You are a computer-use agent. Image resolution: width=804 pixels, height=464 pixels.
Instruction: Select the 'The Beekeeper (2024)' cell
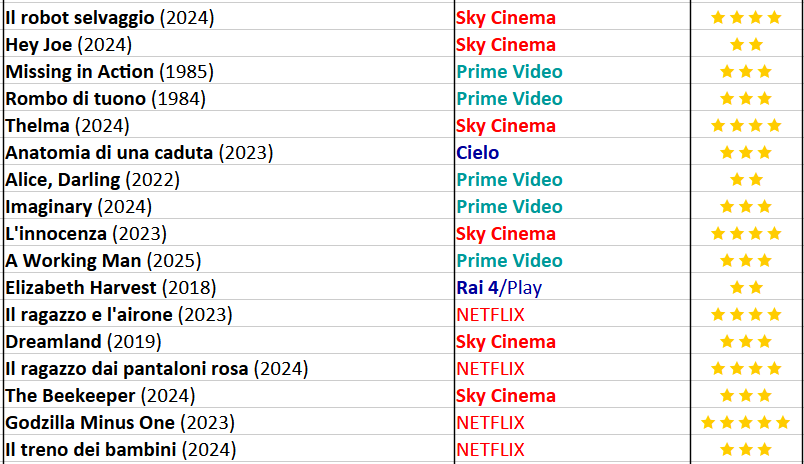point(229,395)
